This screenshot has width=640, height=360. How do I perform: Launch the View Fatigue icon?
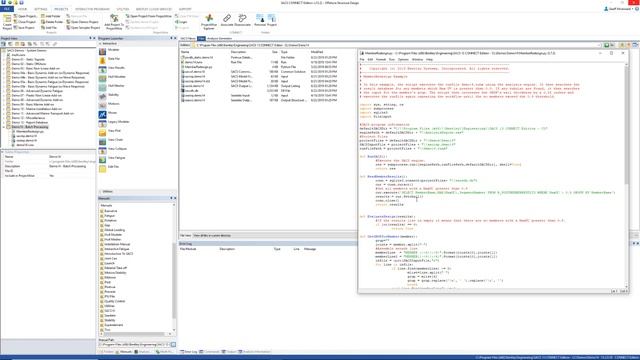point(102,159)
